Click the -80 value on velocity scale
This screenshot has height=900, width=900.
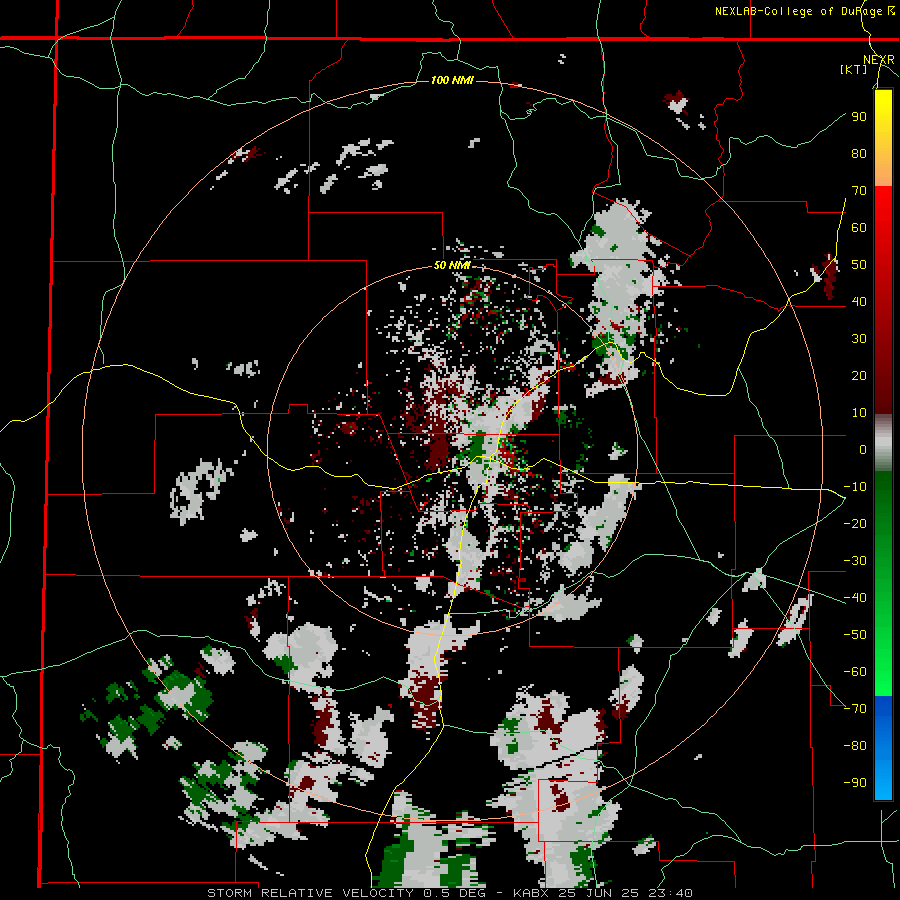[x=855, y=746]
